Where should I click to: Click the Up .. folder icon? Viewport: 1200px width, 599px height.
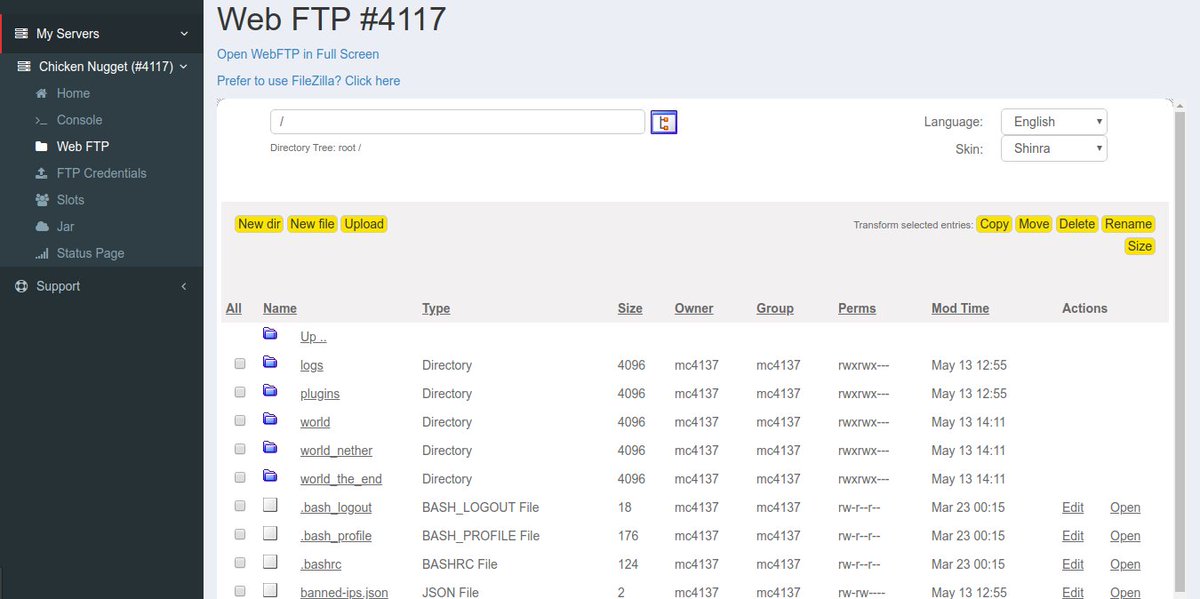point(270,334)
